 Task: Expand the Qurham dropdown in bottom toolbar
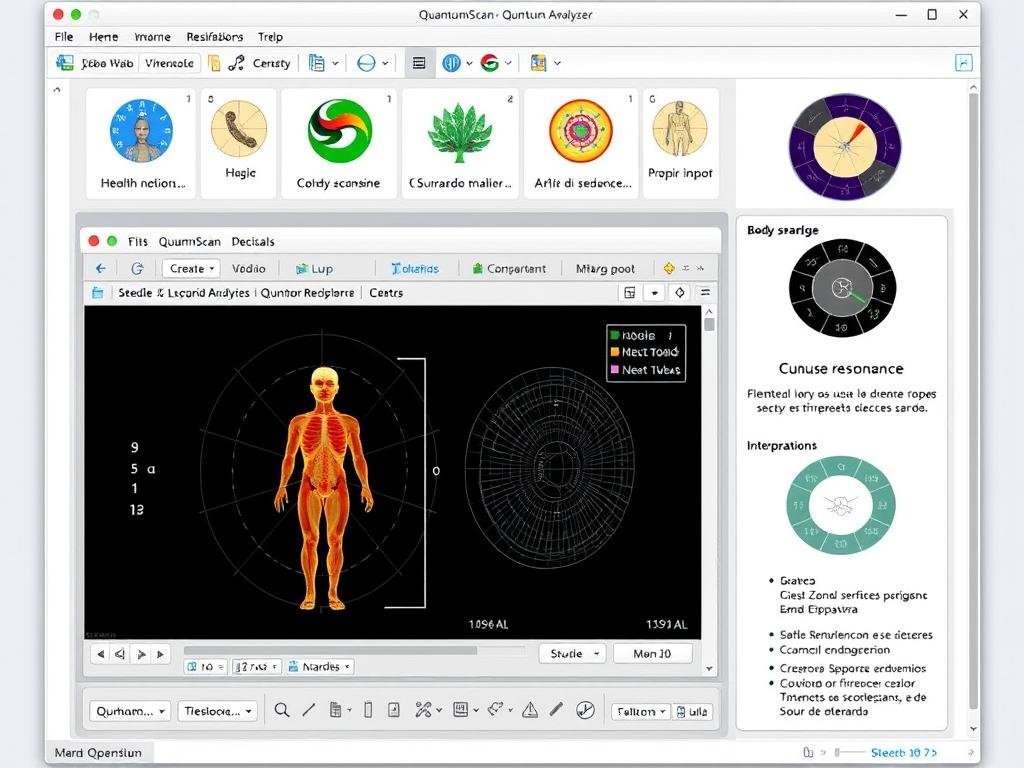[x=131, y=711]
